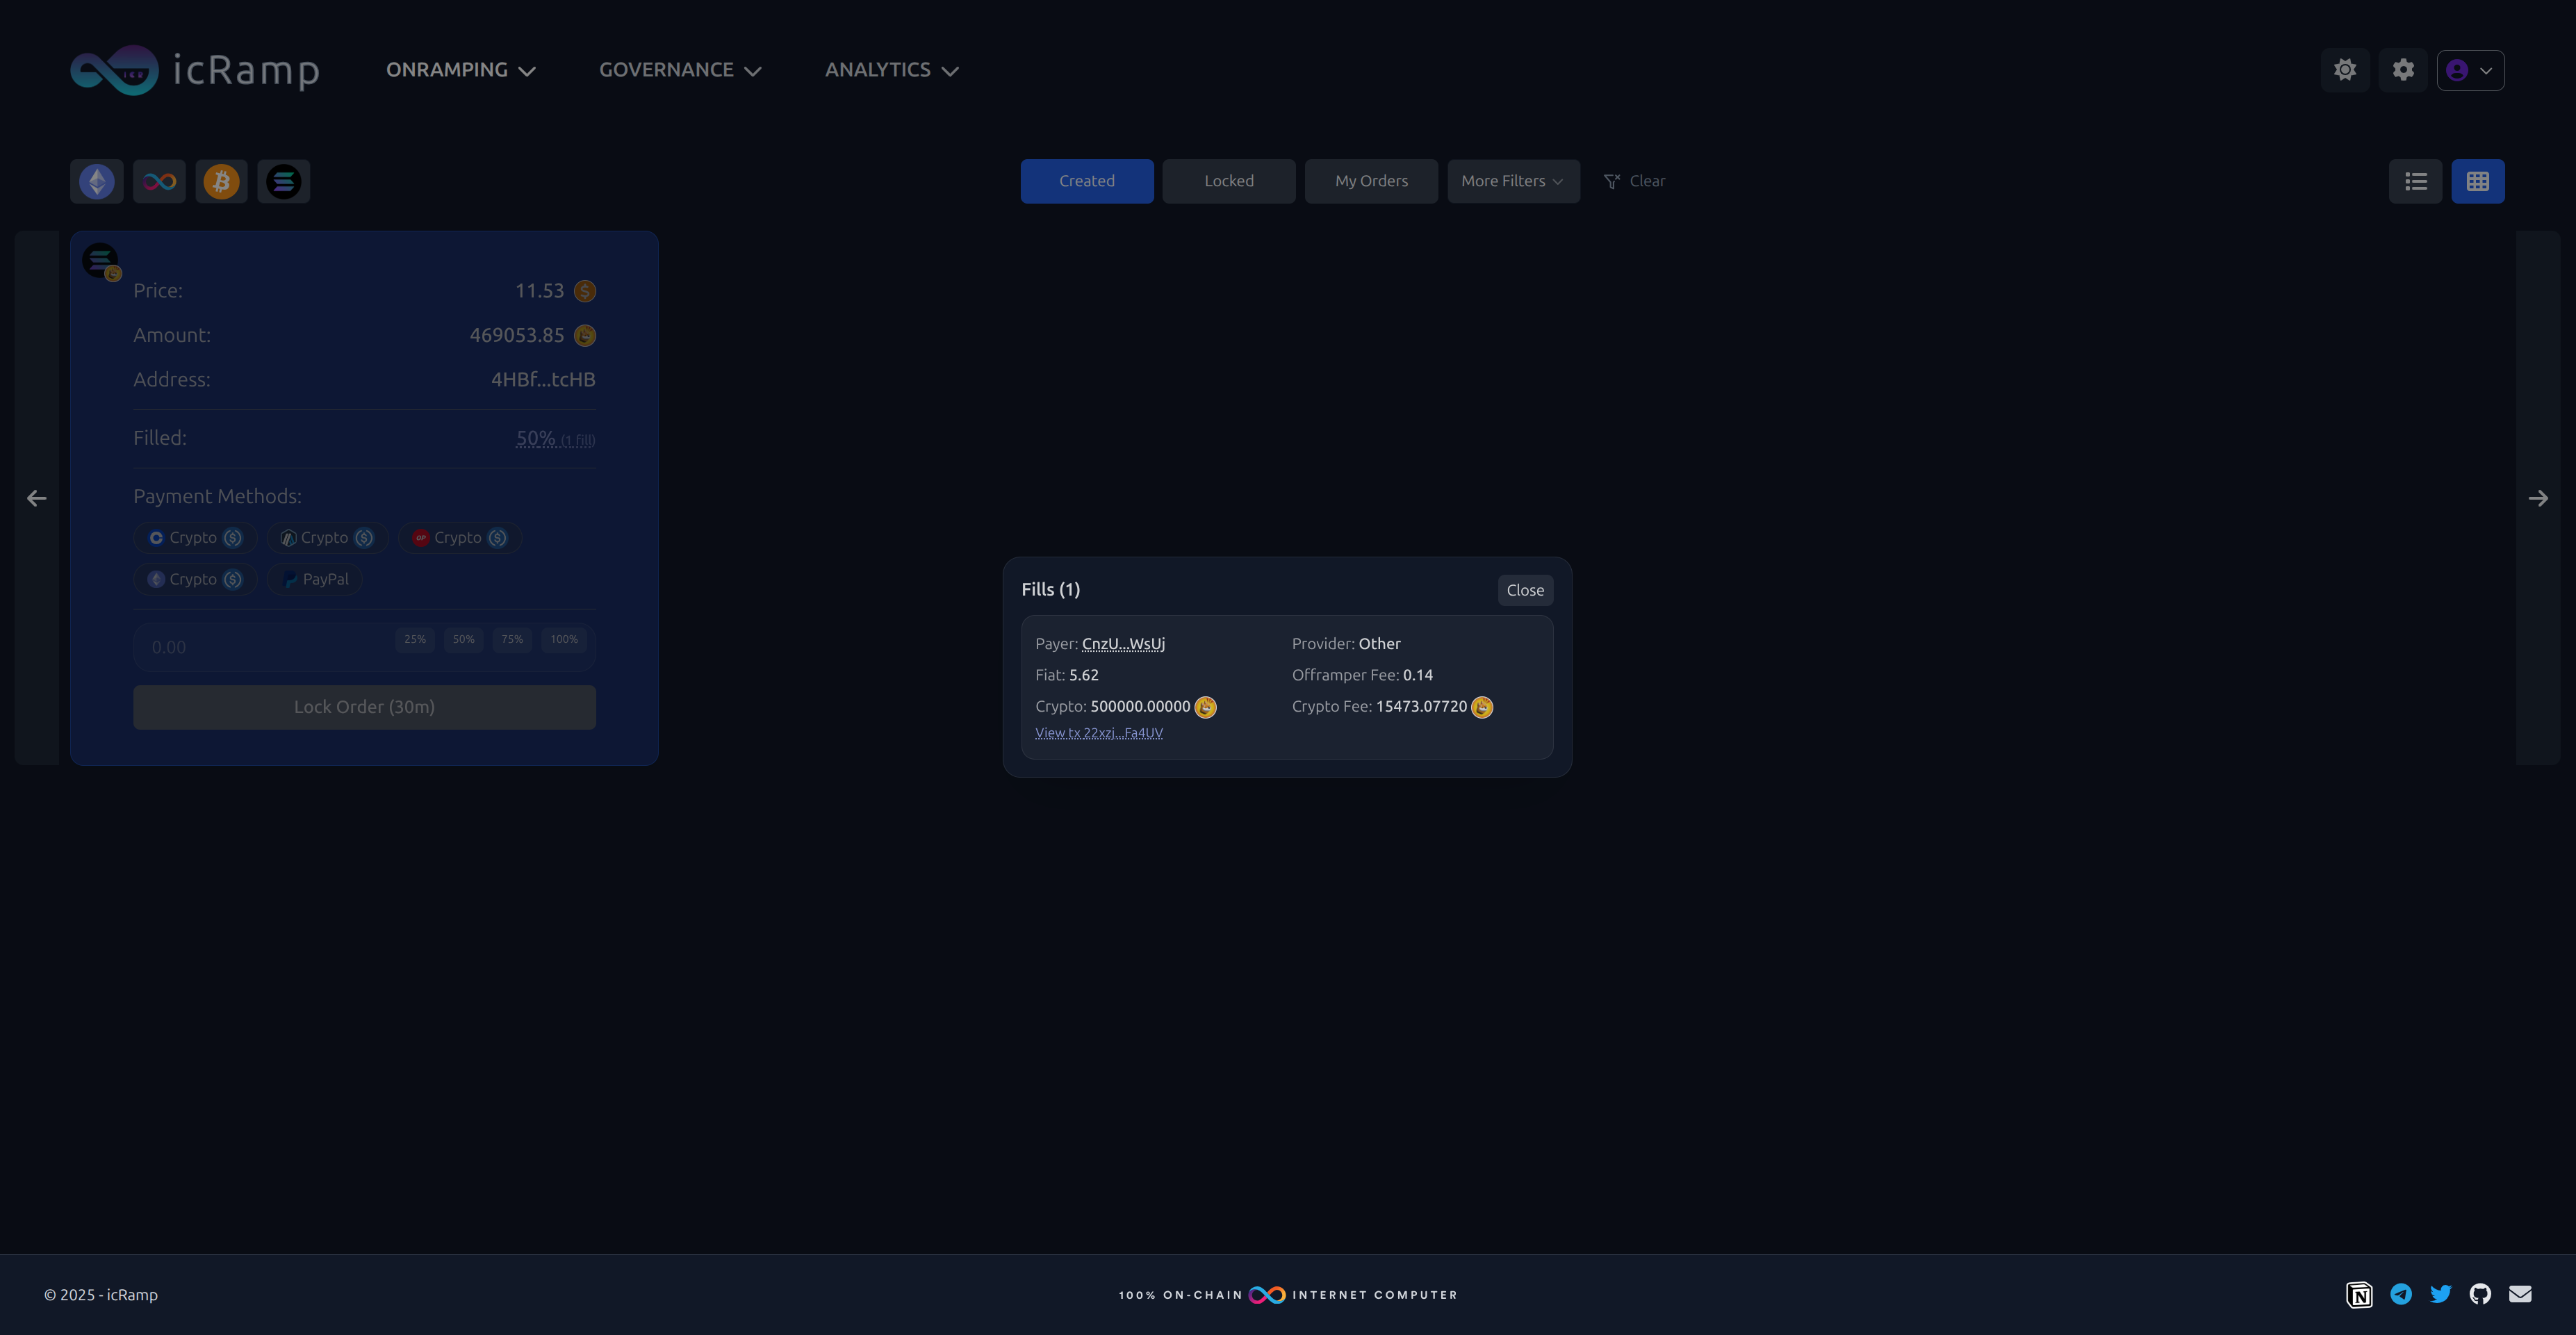Open icRamp's Twitter page from the footer
This screenshot has height=1335, width=2576.
point(2440,1293)
